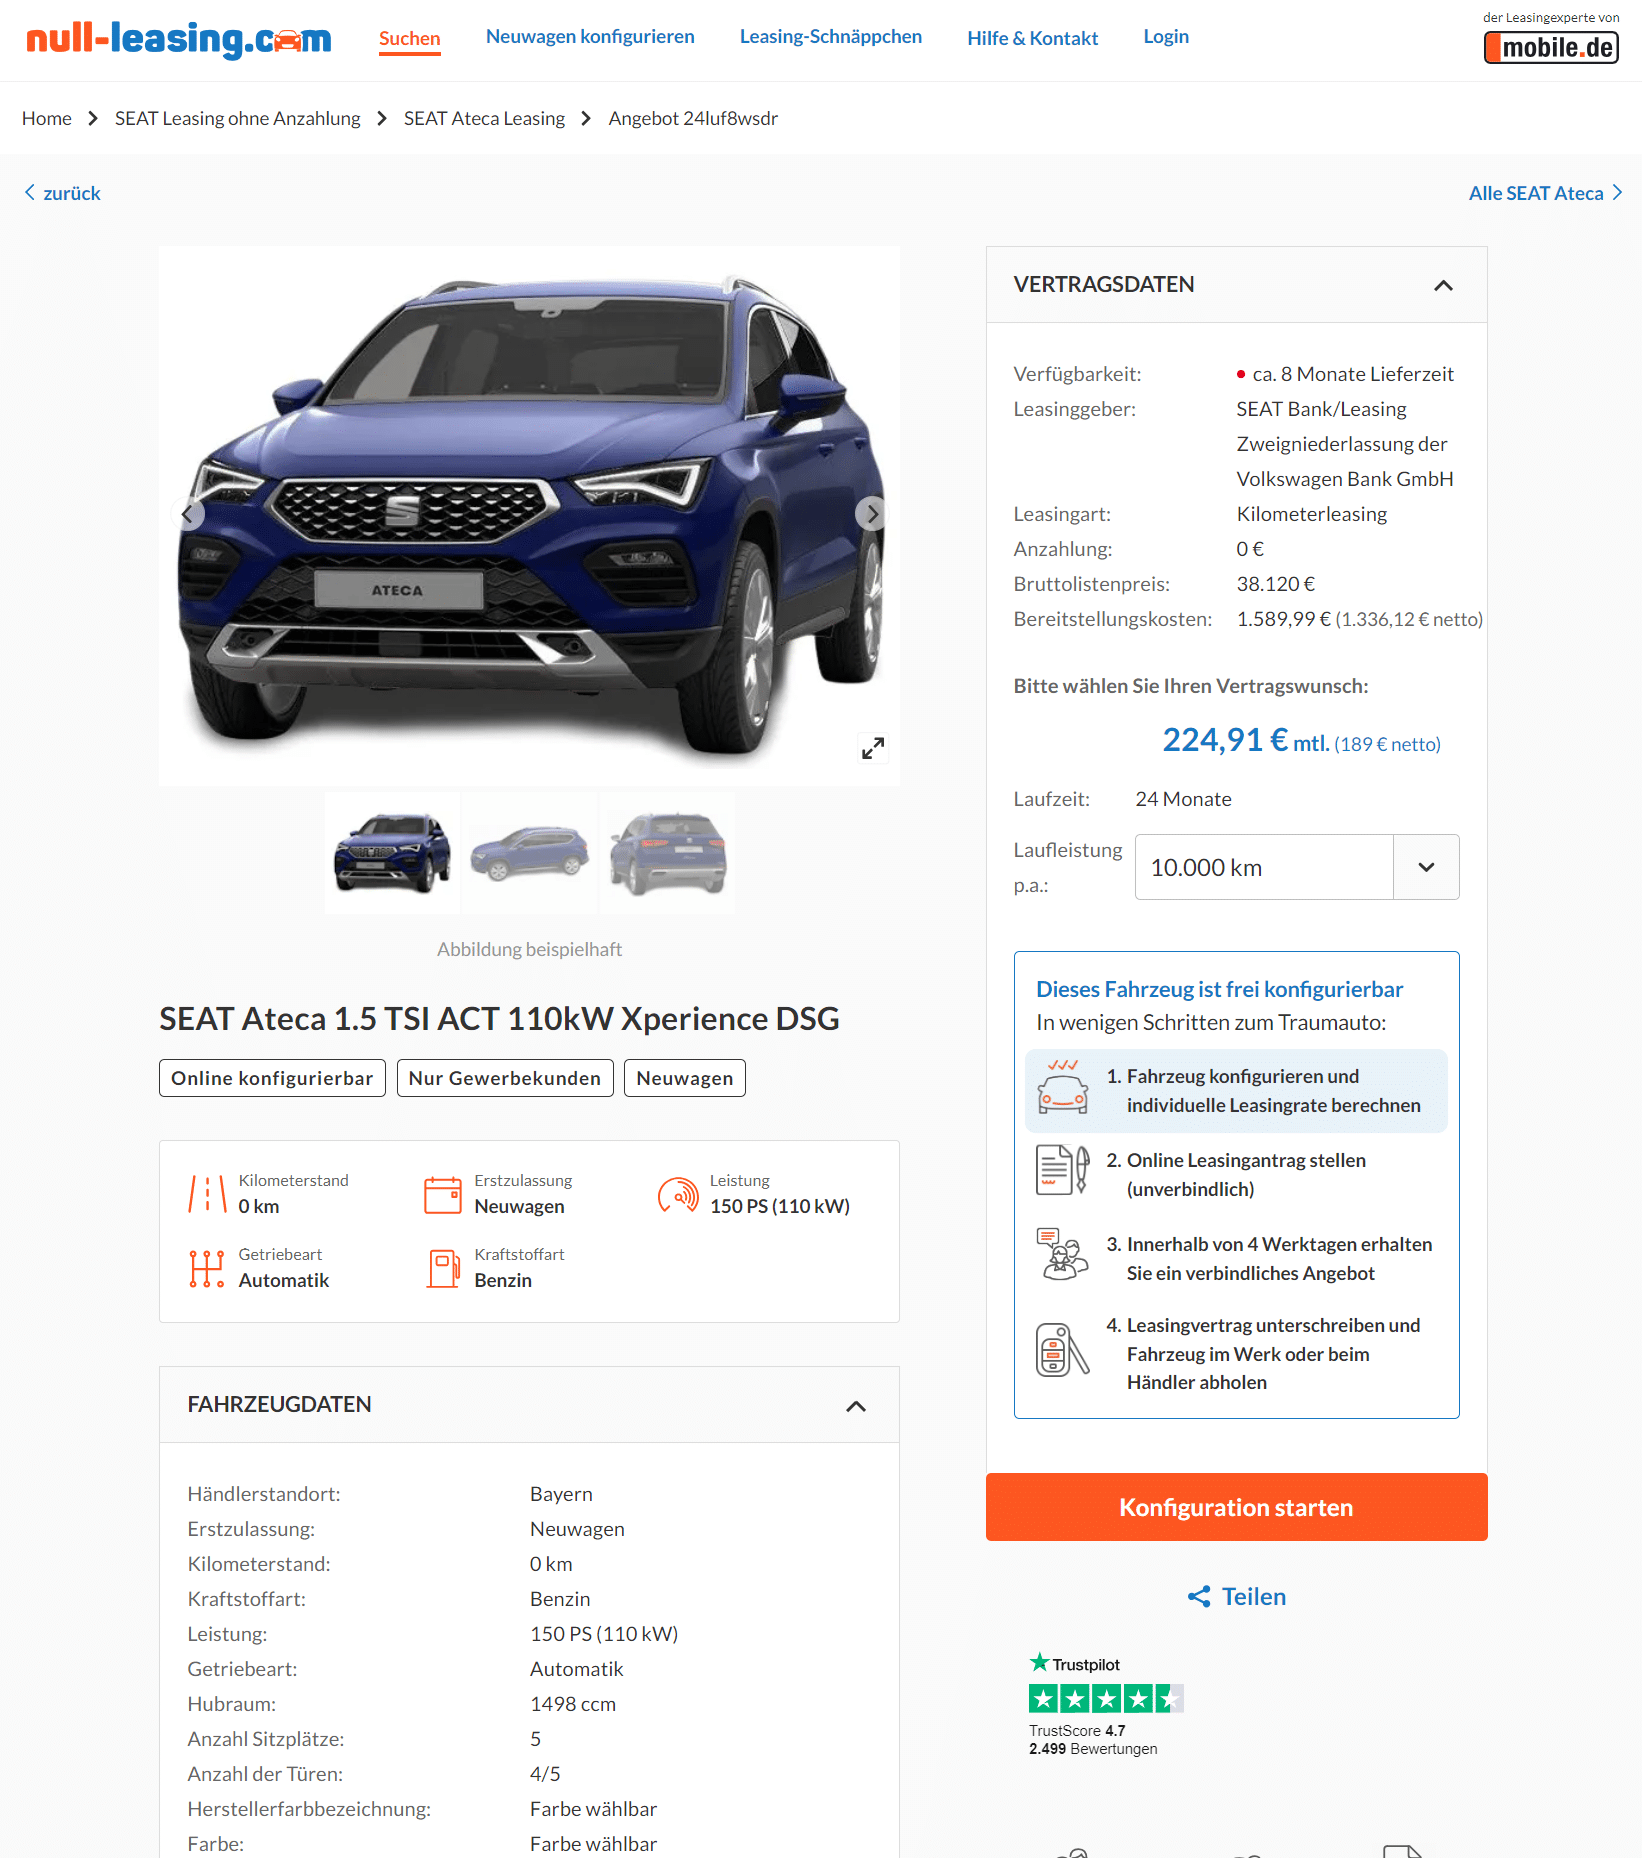
Task: Open the Leasing-Schnäppchen menu item
Action: point(831,37)
